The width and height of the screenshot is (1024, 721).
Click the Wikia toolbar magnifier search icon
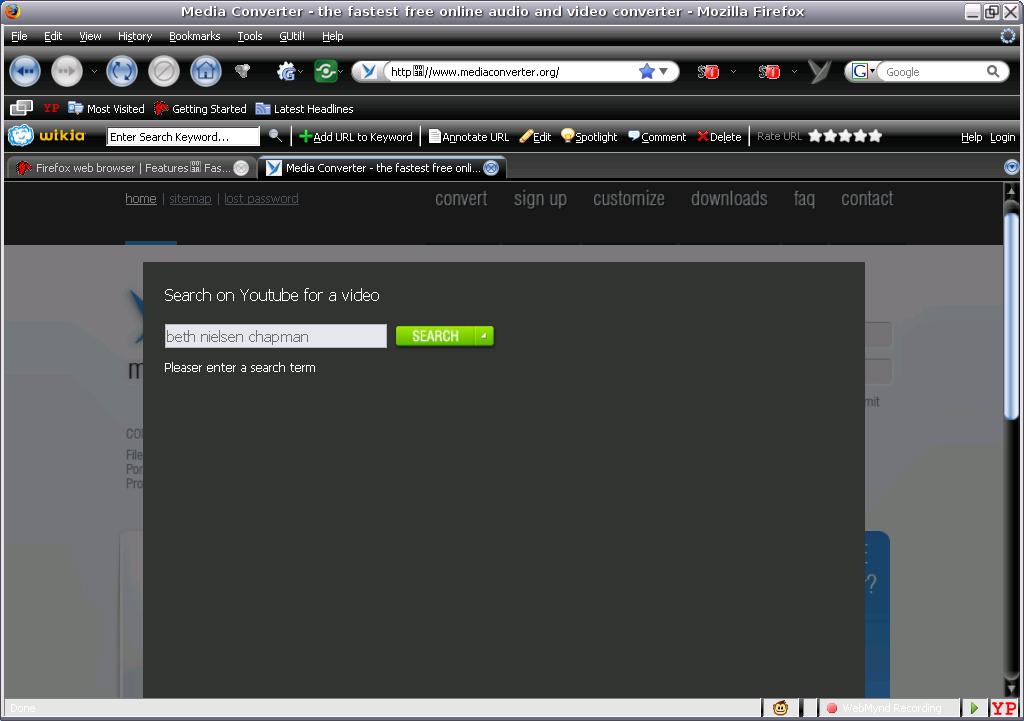276,136
